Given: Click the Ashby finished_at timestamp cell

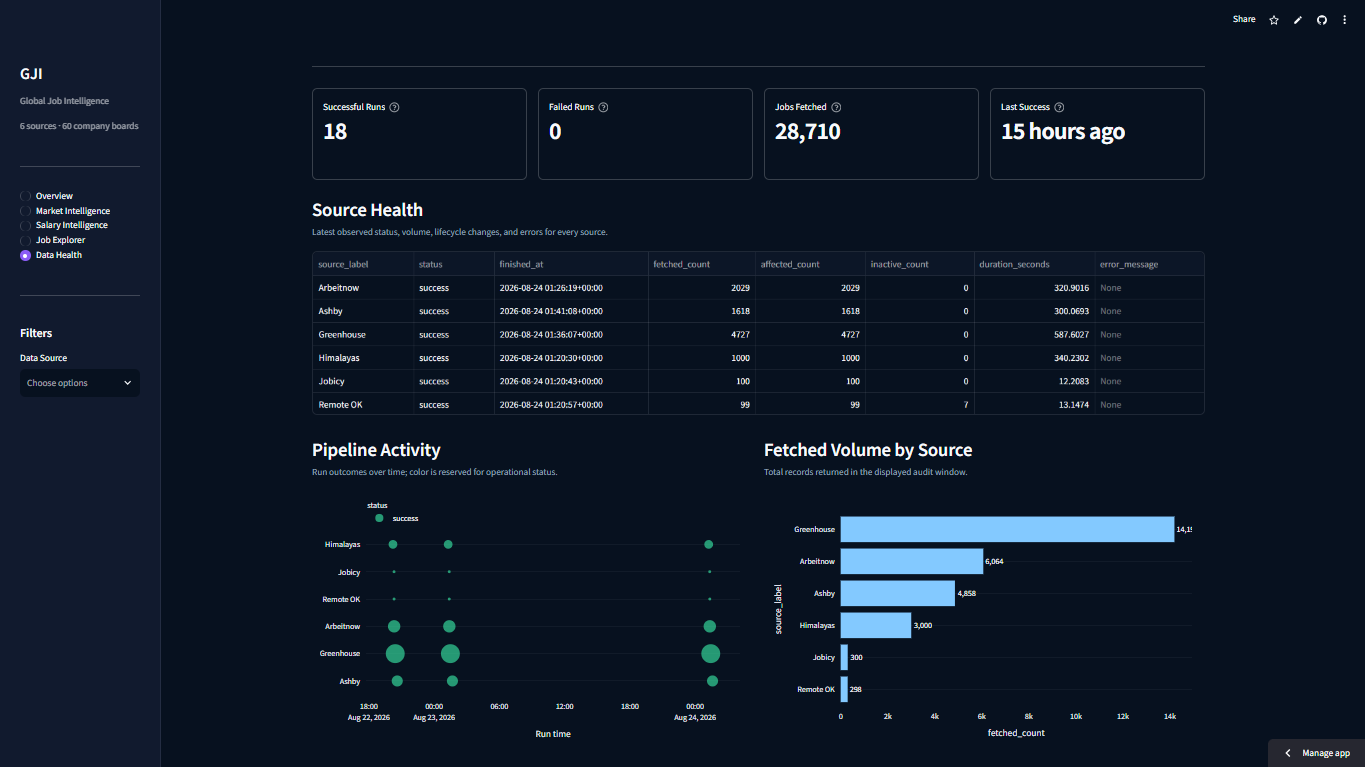Looking at the screenshot, I should 571,311.
